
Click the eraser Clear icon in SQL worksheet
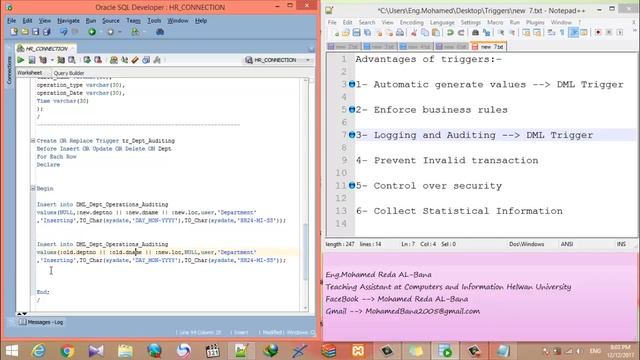pos(135,60)
